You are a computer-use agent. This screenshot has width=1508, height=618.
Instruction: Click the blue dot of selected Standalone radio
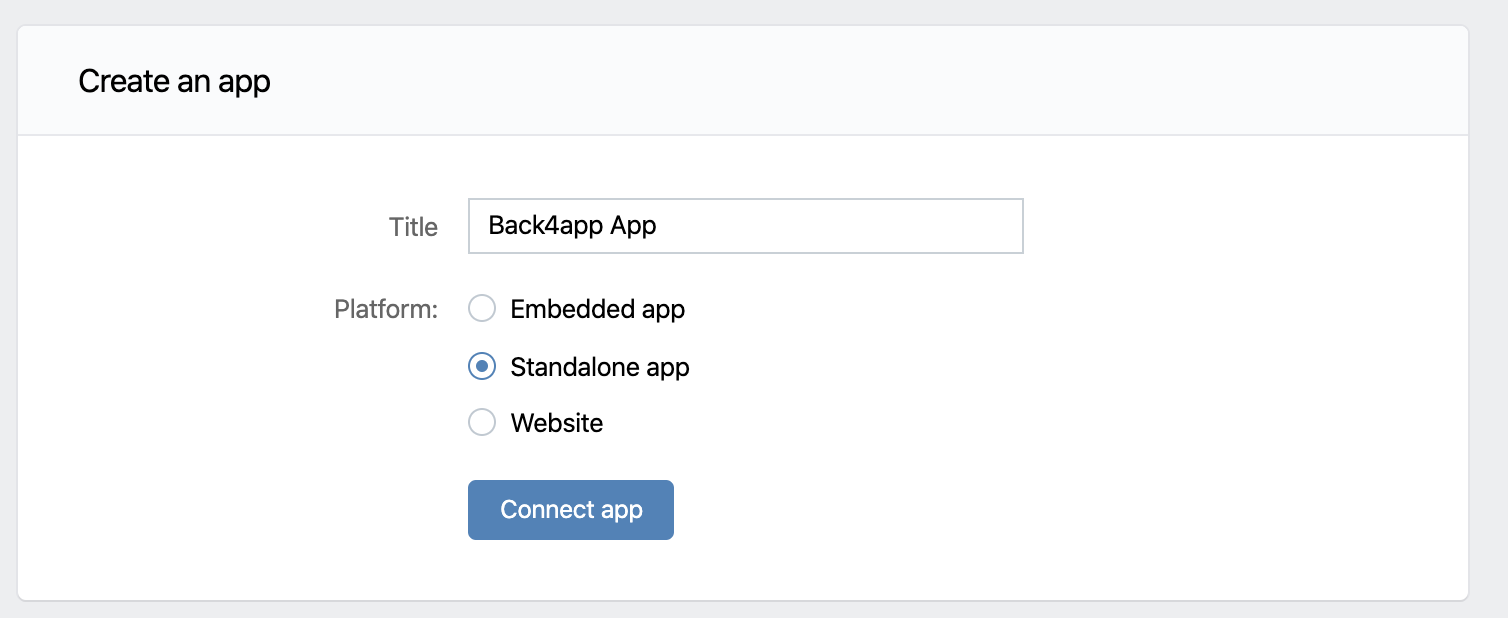482,367
